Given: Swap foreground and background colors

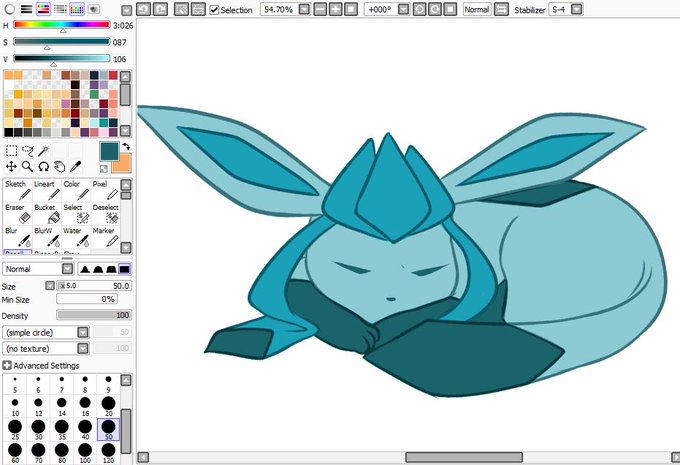Looking at the screenshot, I should tap(126, 146).
